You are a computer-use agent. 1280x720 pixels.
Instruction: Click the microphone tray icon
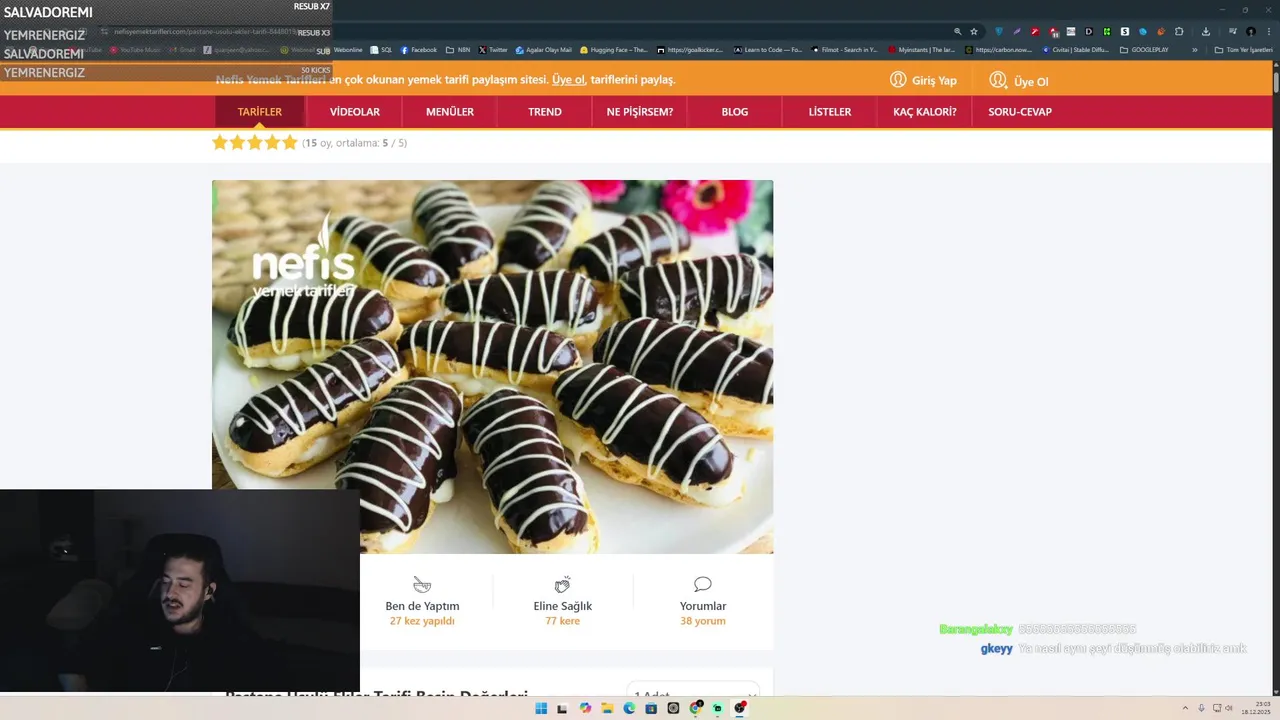coord(1201,708)
